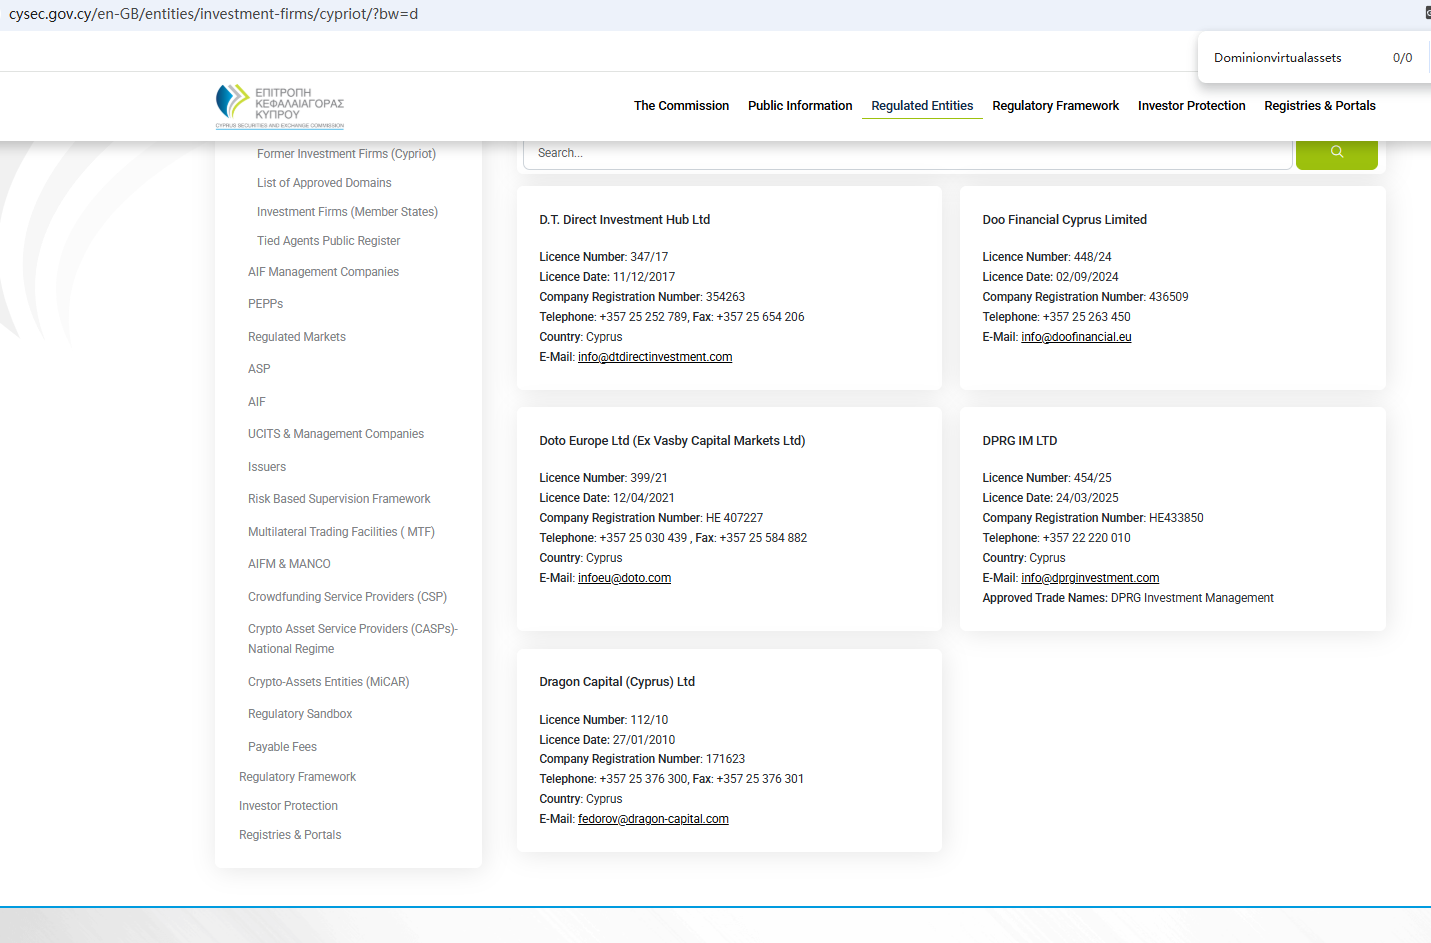Open List of Approved Domains sidebar link
The image size is (1431, 943).
pos(324,183)
